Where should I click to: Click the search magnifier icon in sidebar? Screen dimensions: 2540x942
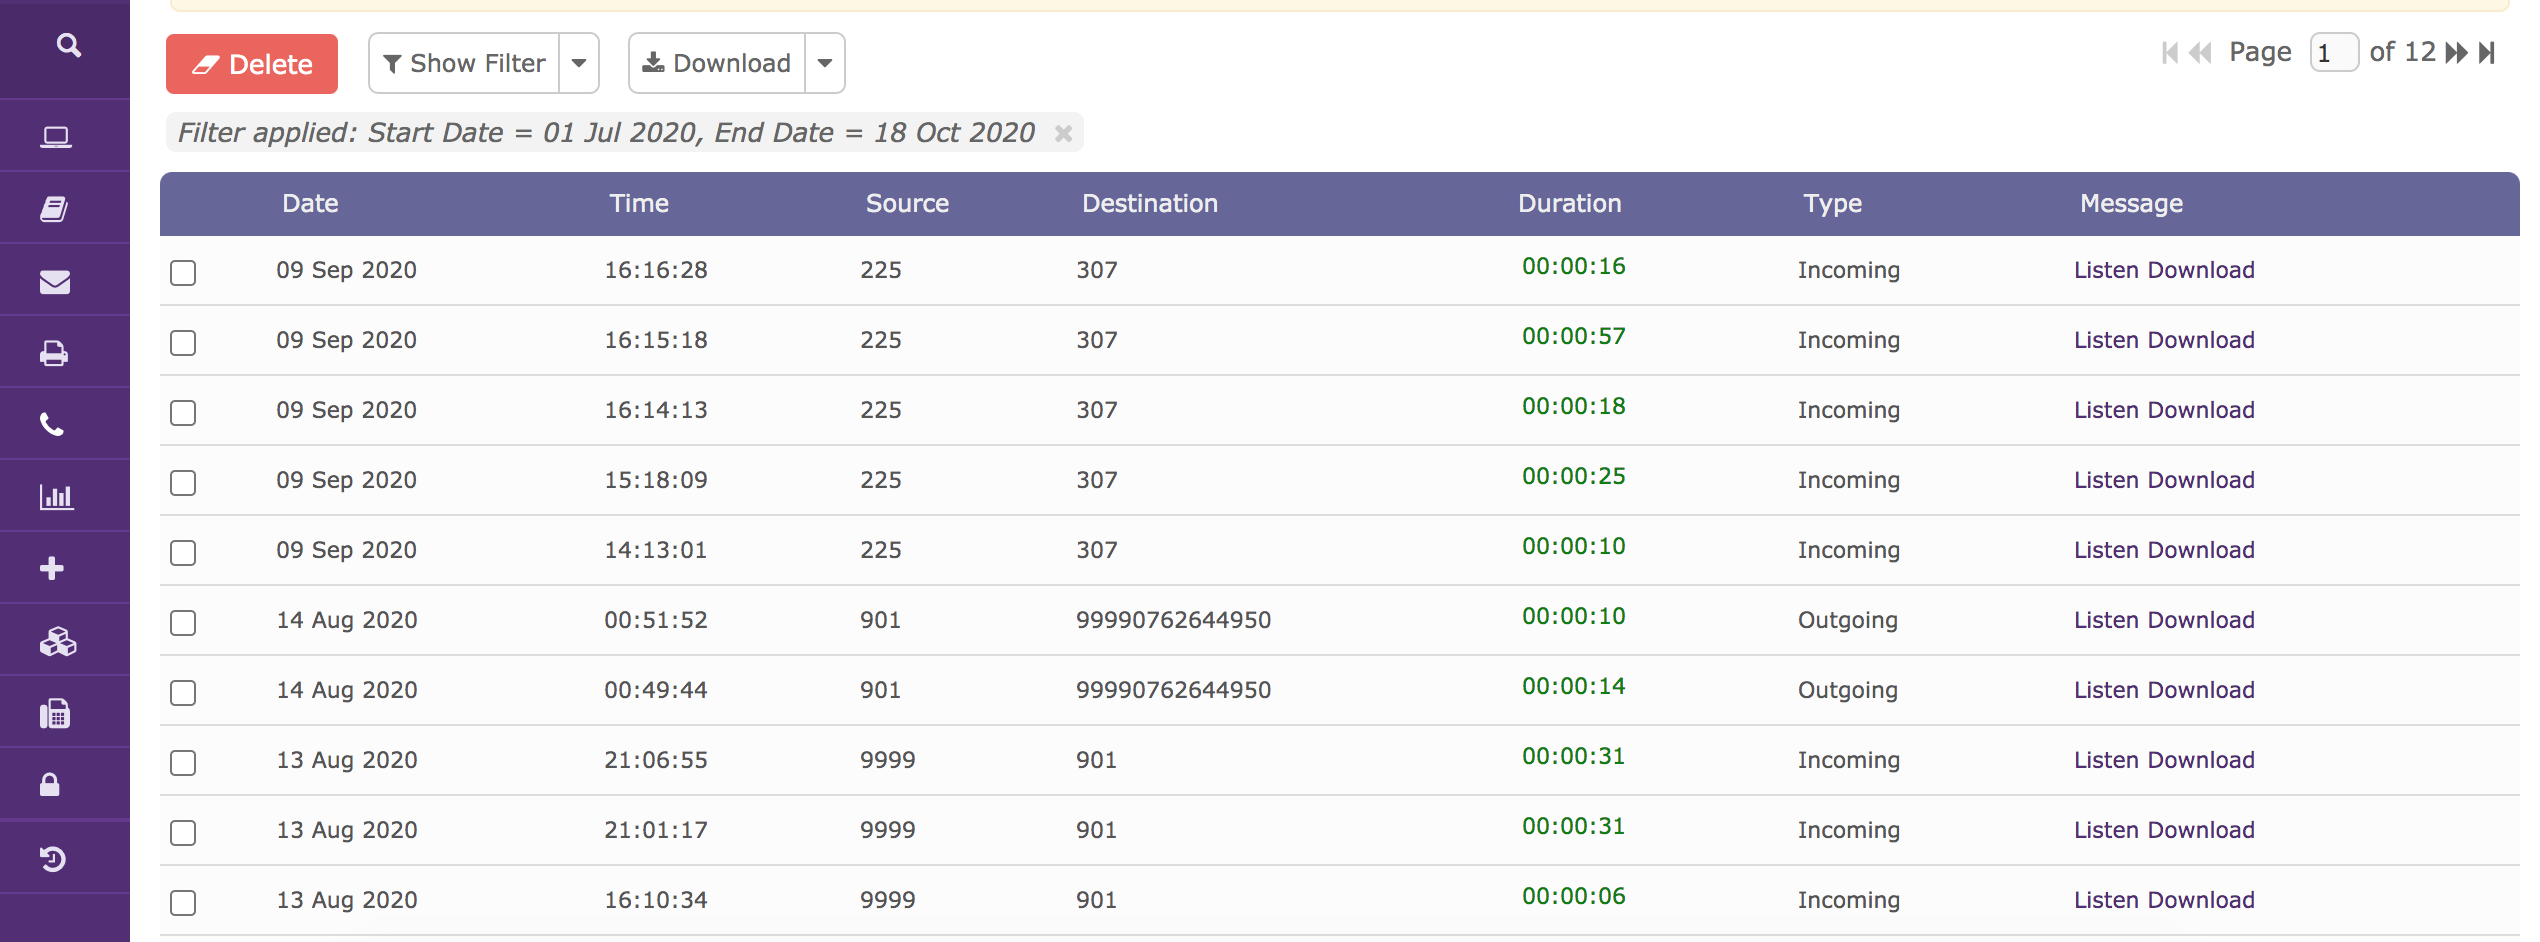(68, 45)
